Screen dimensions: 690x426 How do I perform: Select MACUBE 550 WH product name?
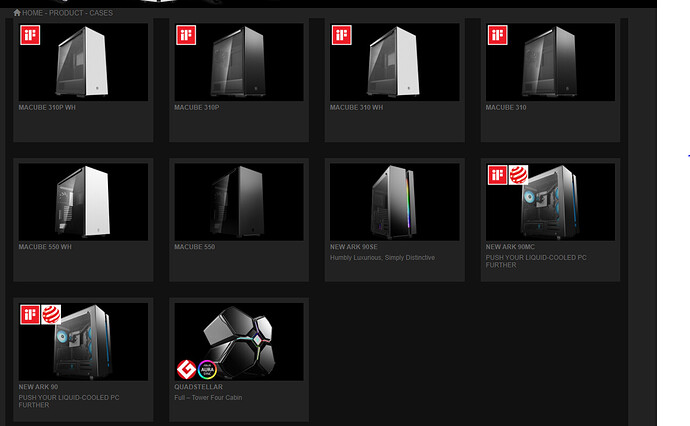pyautogui.click(x=45, y=247)
